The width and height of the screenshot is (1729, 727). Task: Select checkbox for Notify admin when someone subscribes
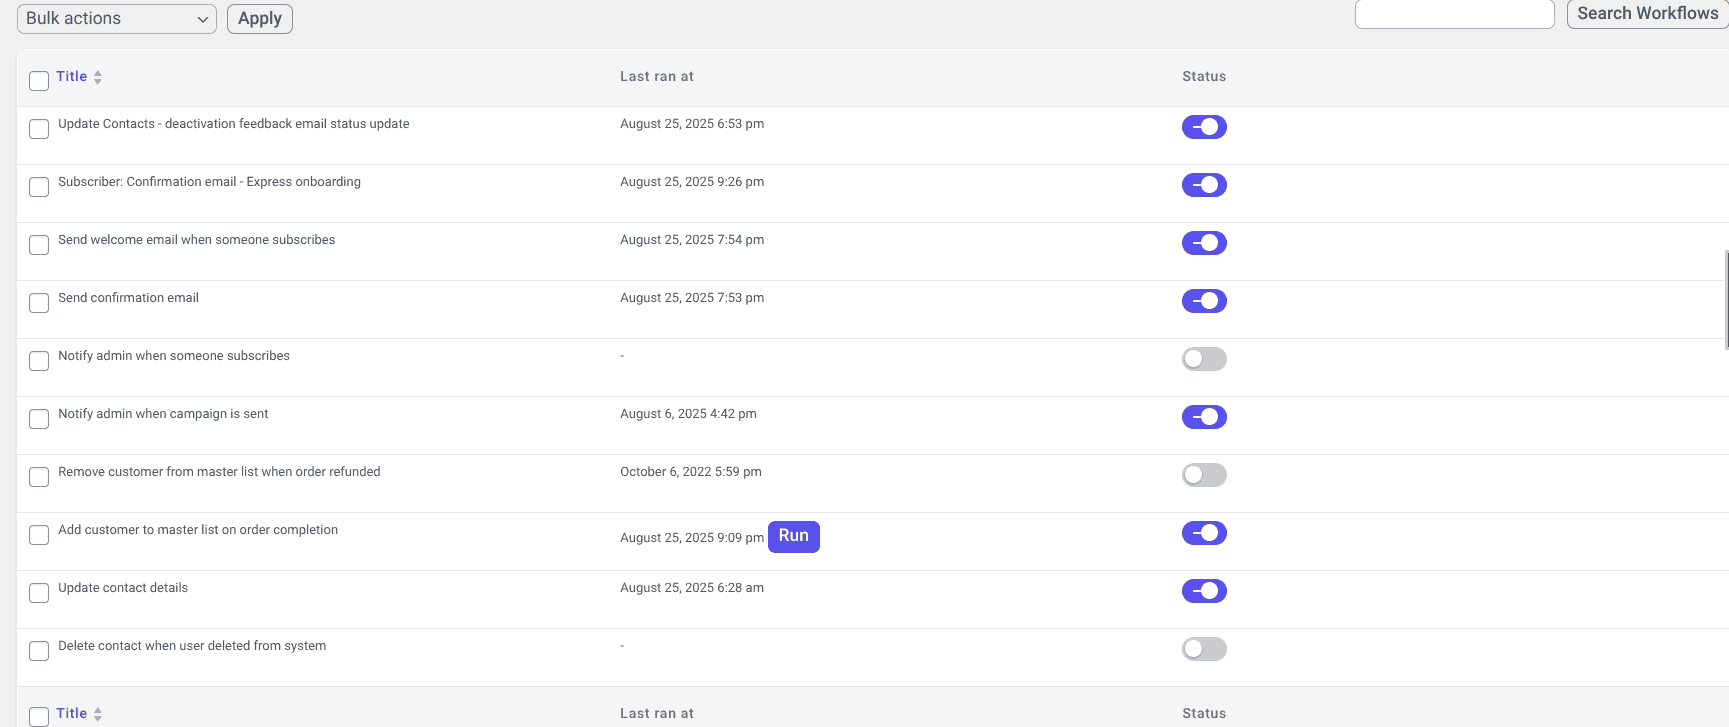point(39,361)
